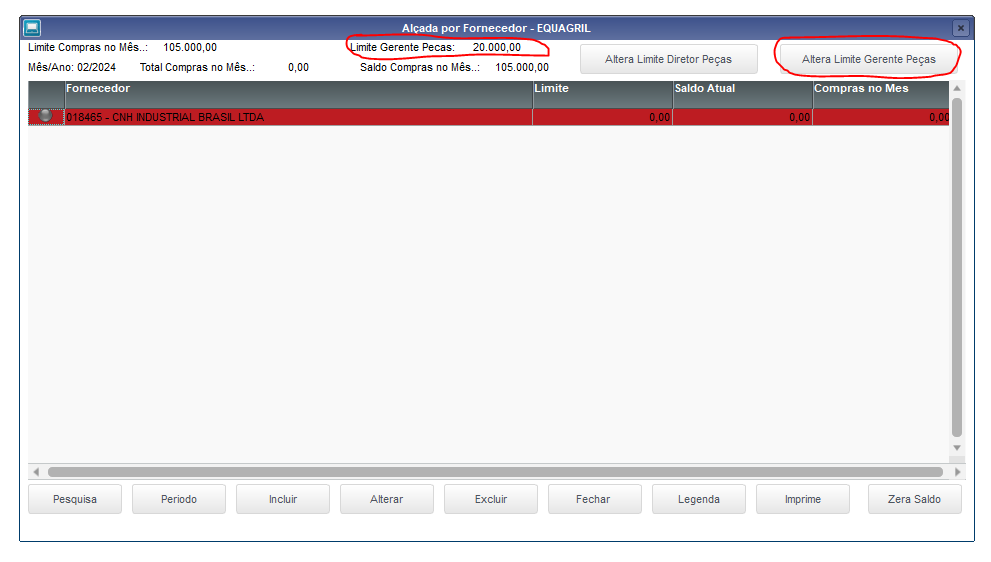The image size is (991, 562).
Task: Add a supplier with Incluir
Action: click(x=283, y=499)
